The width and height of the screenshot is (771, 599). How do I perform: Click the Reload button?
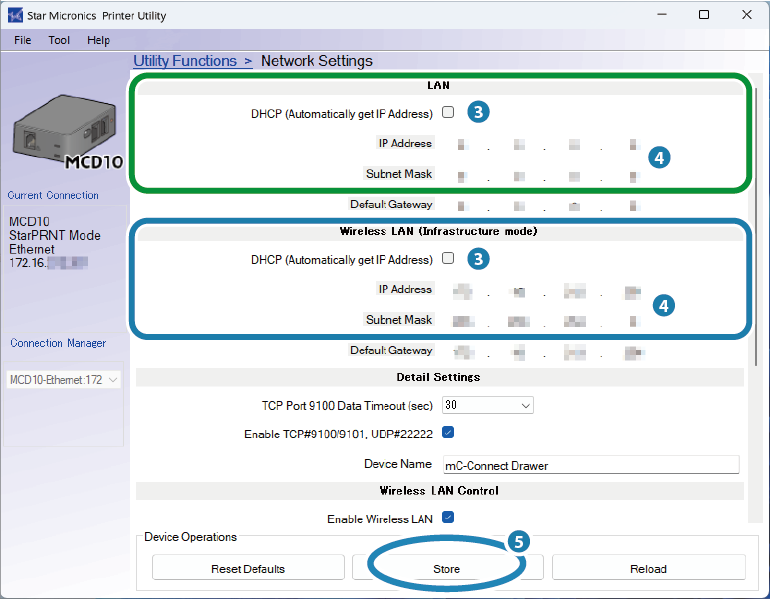[648, 568]
